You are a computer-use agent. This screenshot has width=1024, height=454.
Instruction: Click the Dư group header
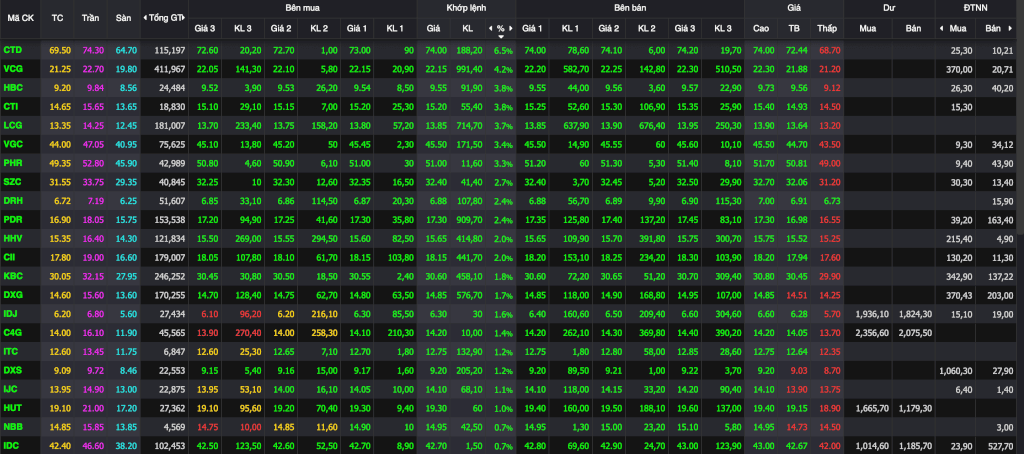tap(889, 8)
